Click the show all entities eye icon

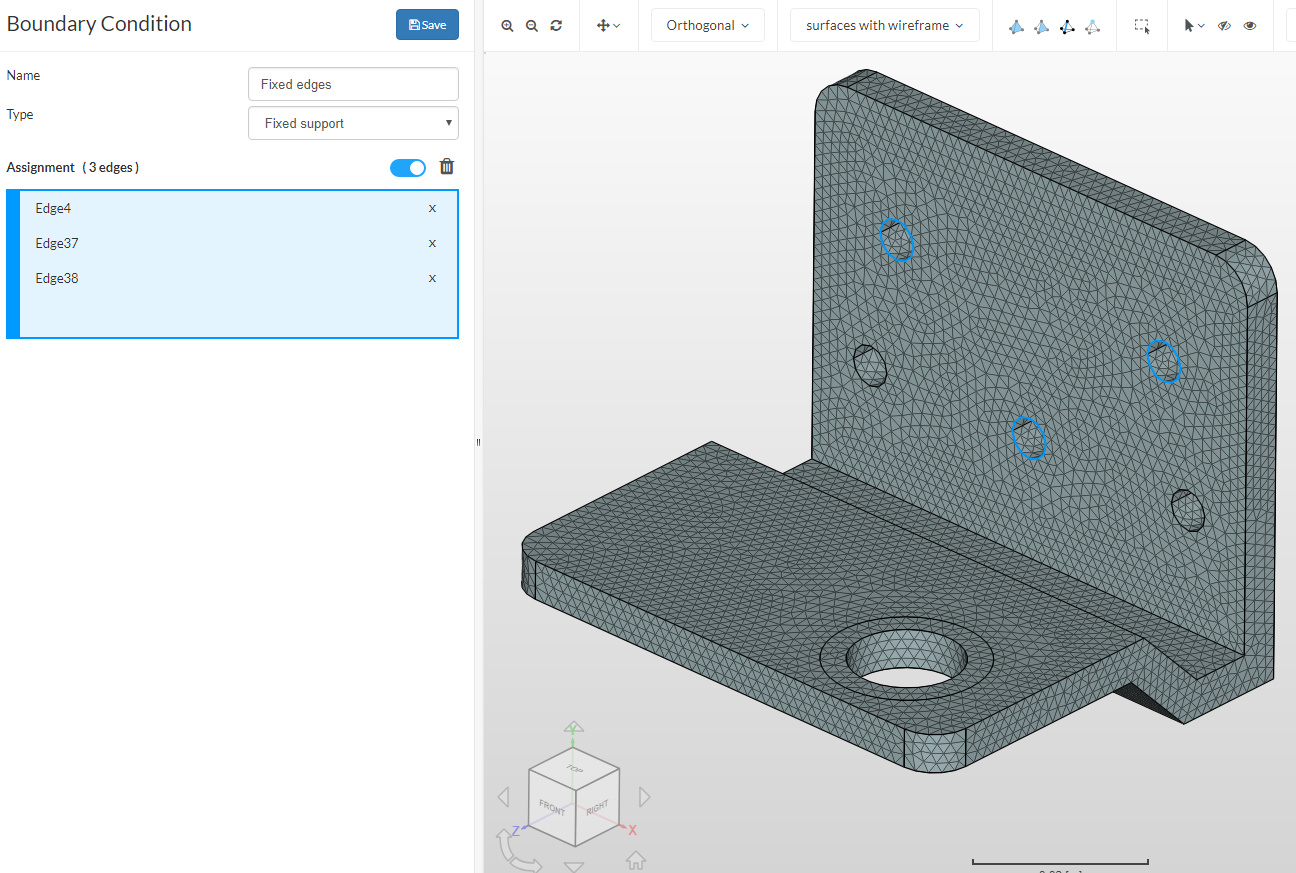(1249, 25)
